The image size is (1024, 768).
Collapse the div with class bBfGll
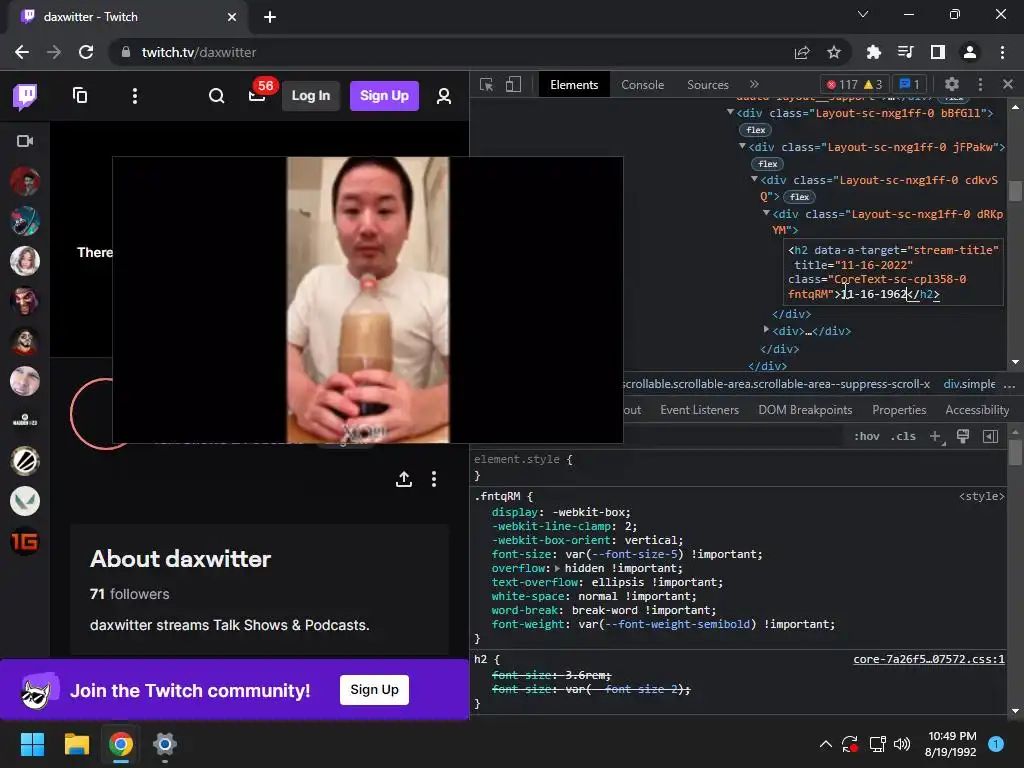pos(730,112)
